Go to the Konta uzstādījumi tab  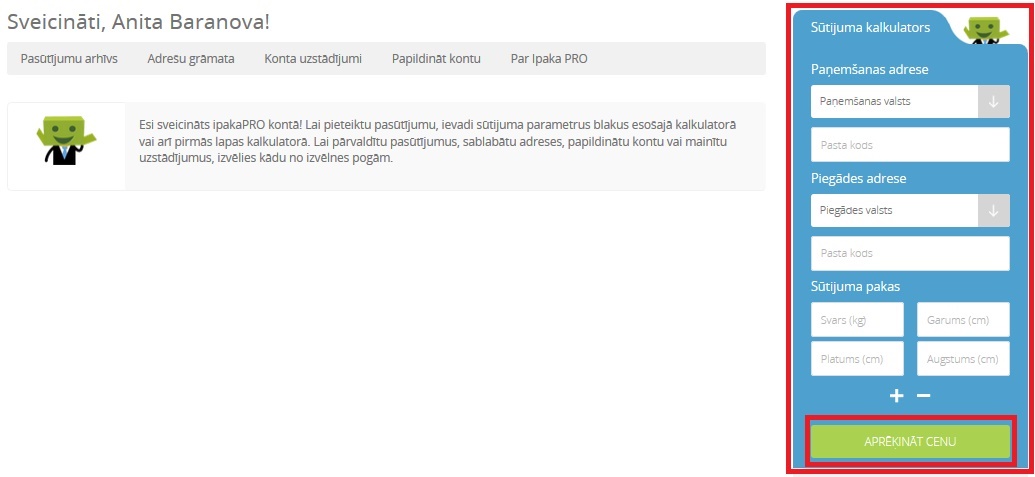pyautogui.click(x=313, y=59)
